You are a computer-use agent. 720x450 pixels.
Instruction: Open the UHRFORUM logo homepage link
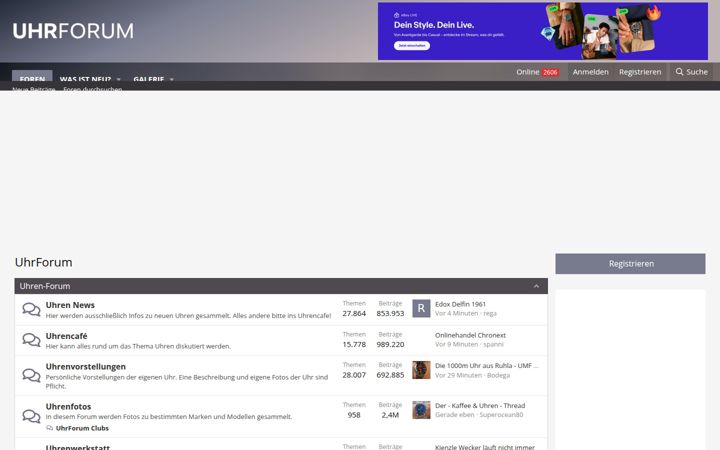(x=73, y=31)
